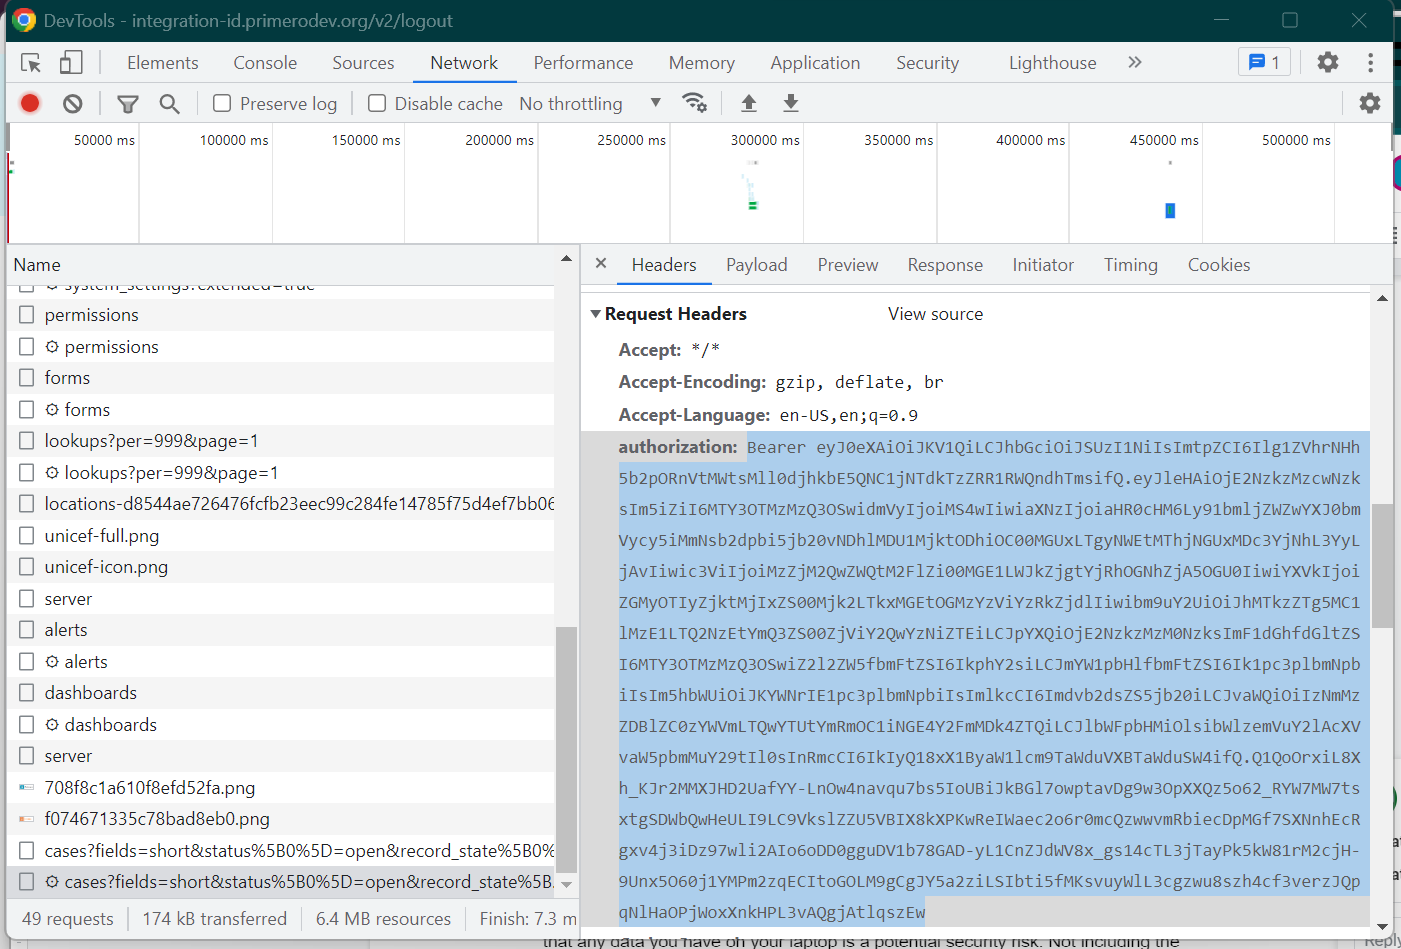Enable Disable cache checkbox
Viewport: 1401px width, 949px height.
pos(377,103)
